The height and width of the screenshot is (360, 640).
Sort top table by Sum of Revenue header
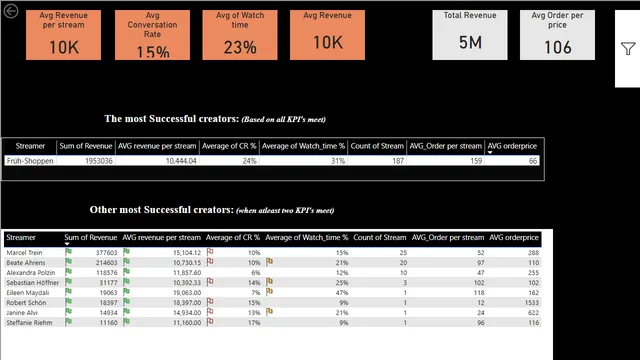(86, 146)
